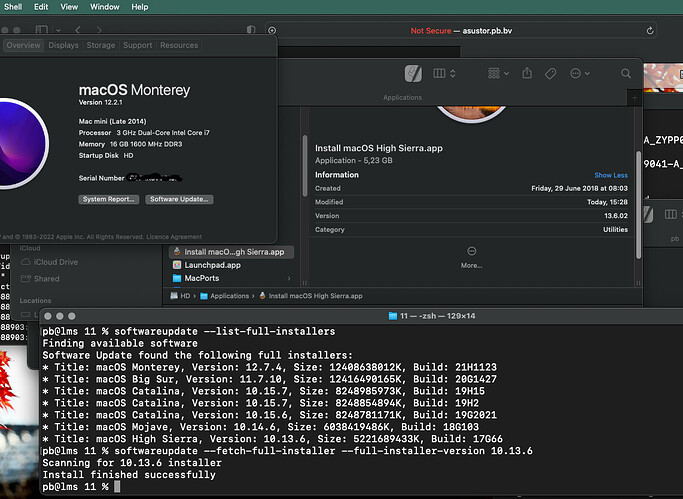Screen dimensions: 683x499
Task: Click the Finder app icon in toolbar
Action: tap(413, 73)
